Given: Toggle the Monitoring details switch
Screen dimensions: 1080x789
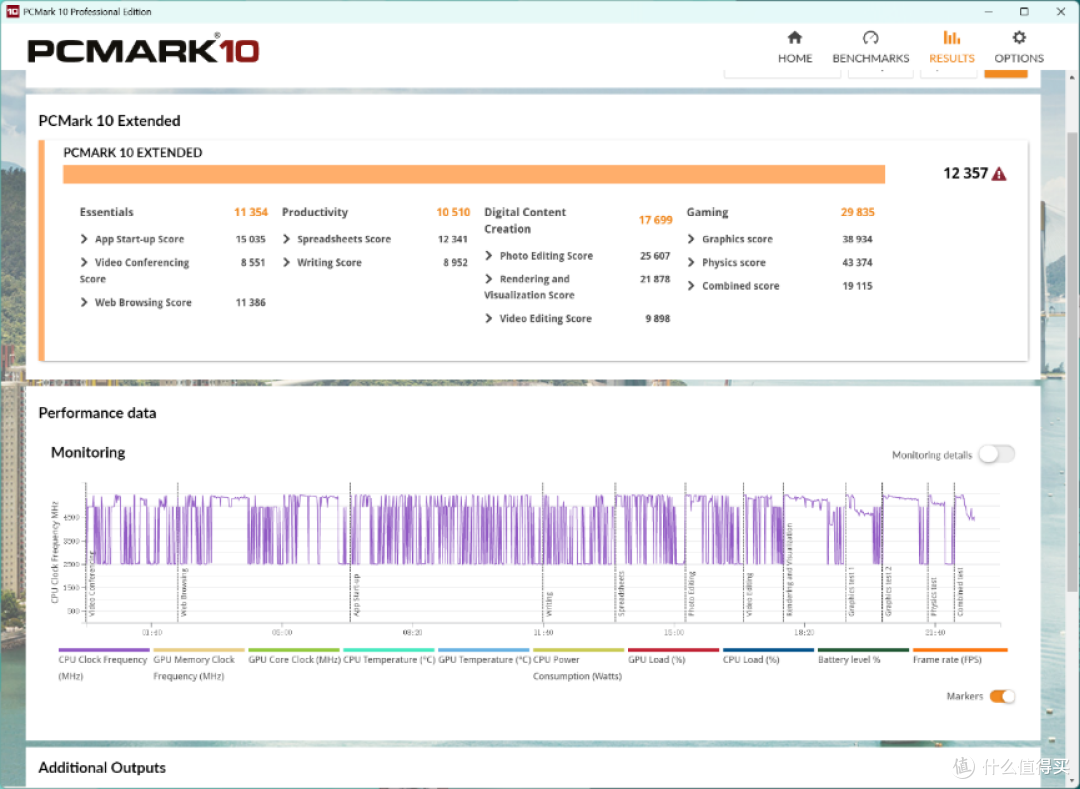Looking at the screenshot, I should click(x=997, y=454).
